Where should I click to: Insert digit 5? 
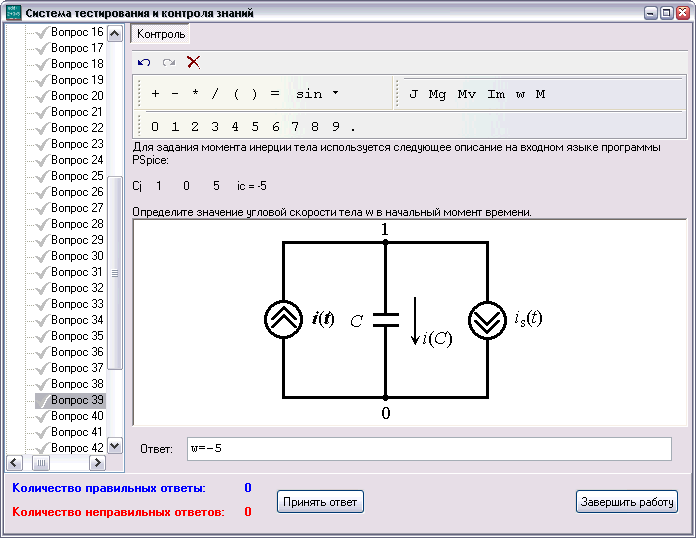[x=255, y=127]
